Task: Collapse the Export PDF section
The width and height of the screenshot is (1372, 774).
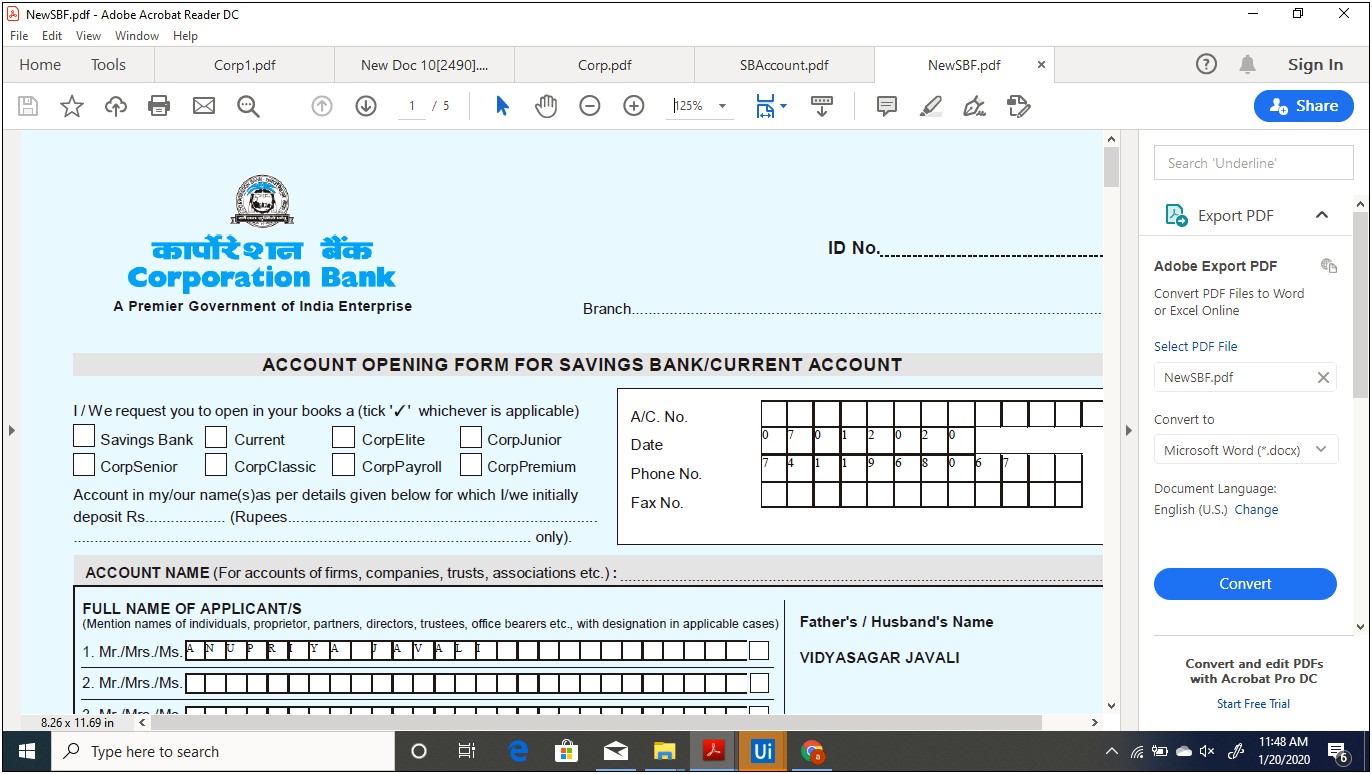Action: pyautogui.click(x=1322, y=215)
